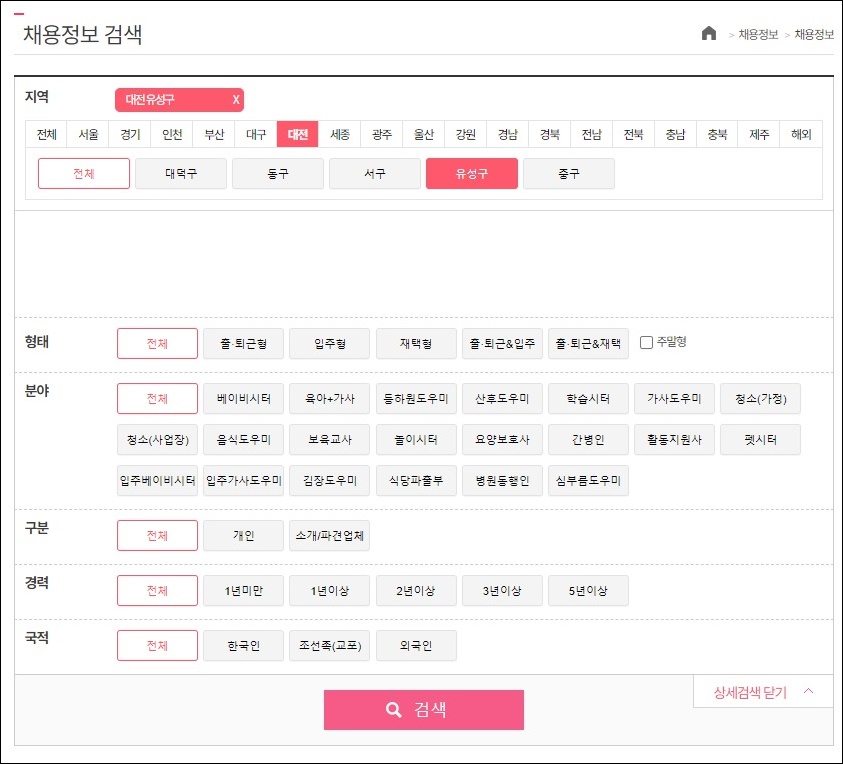843x764 pixels.
Task: Pick the 음식도우미 field
Action: [244, 440]
